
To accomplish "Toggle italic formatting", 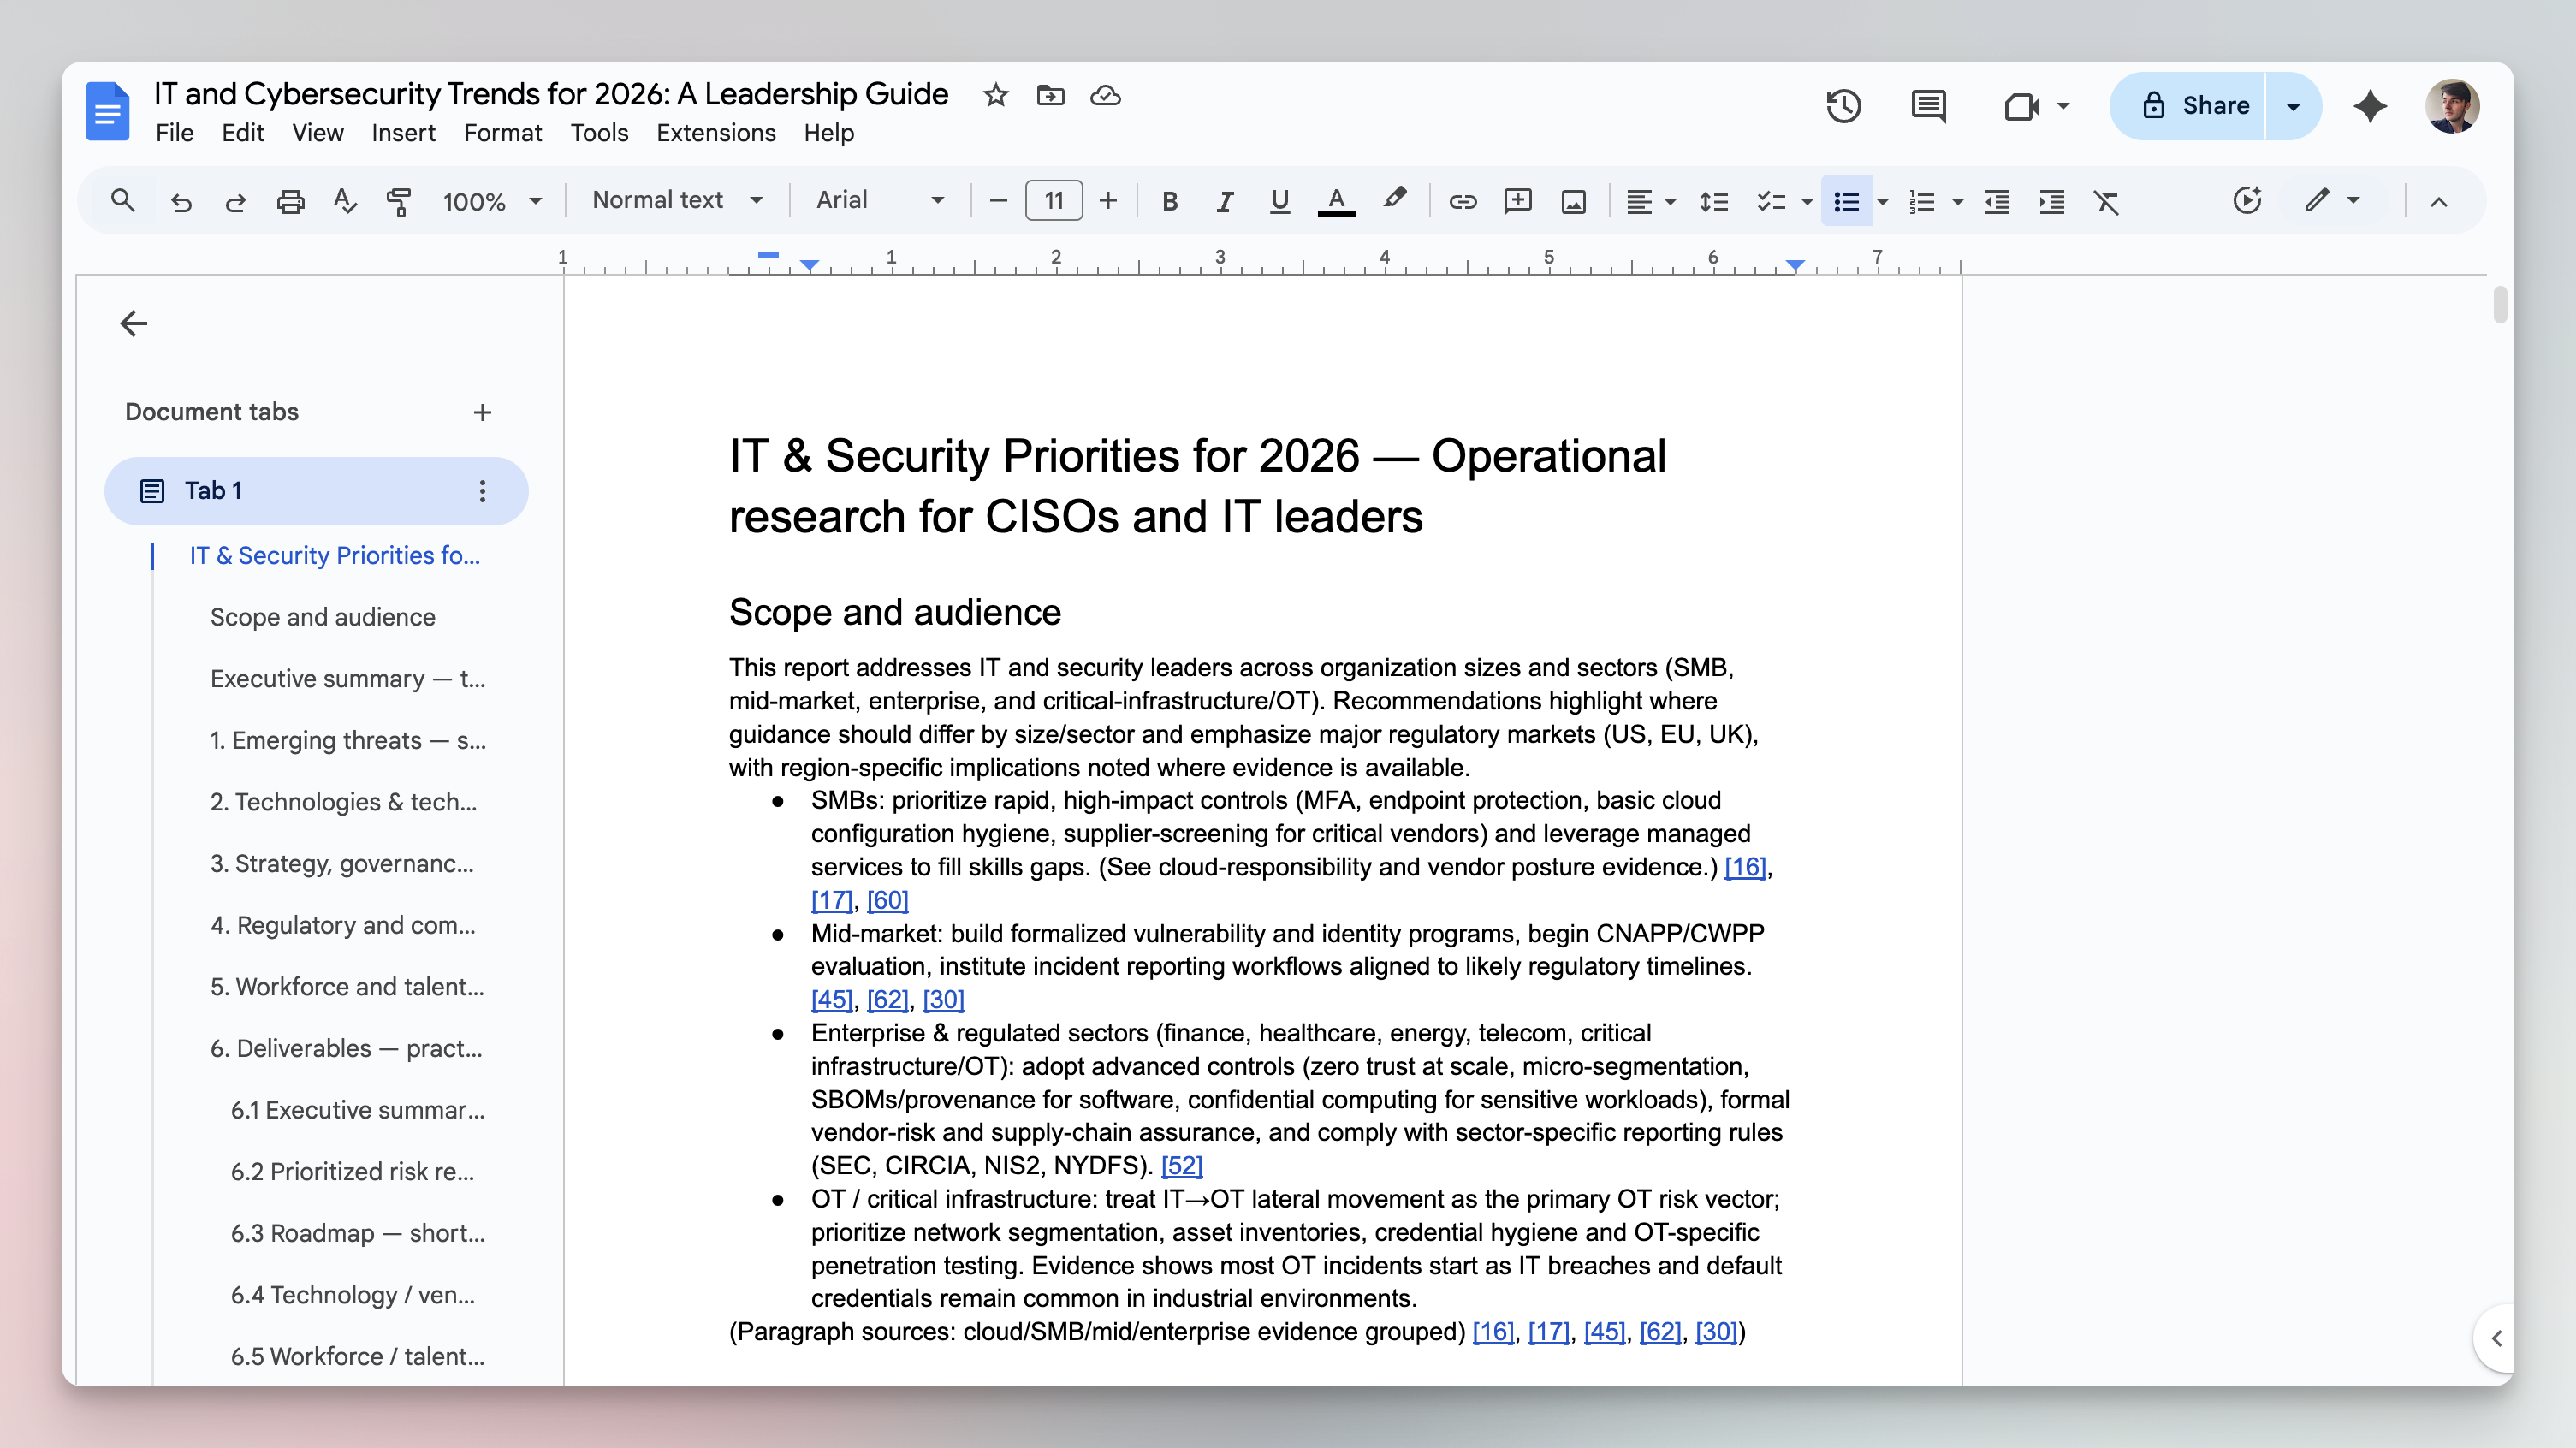I will pyautogui.click(x=1224, y=201).
